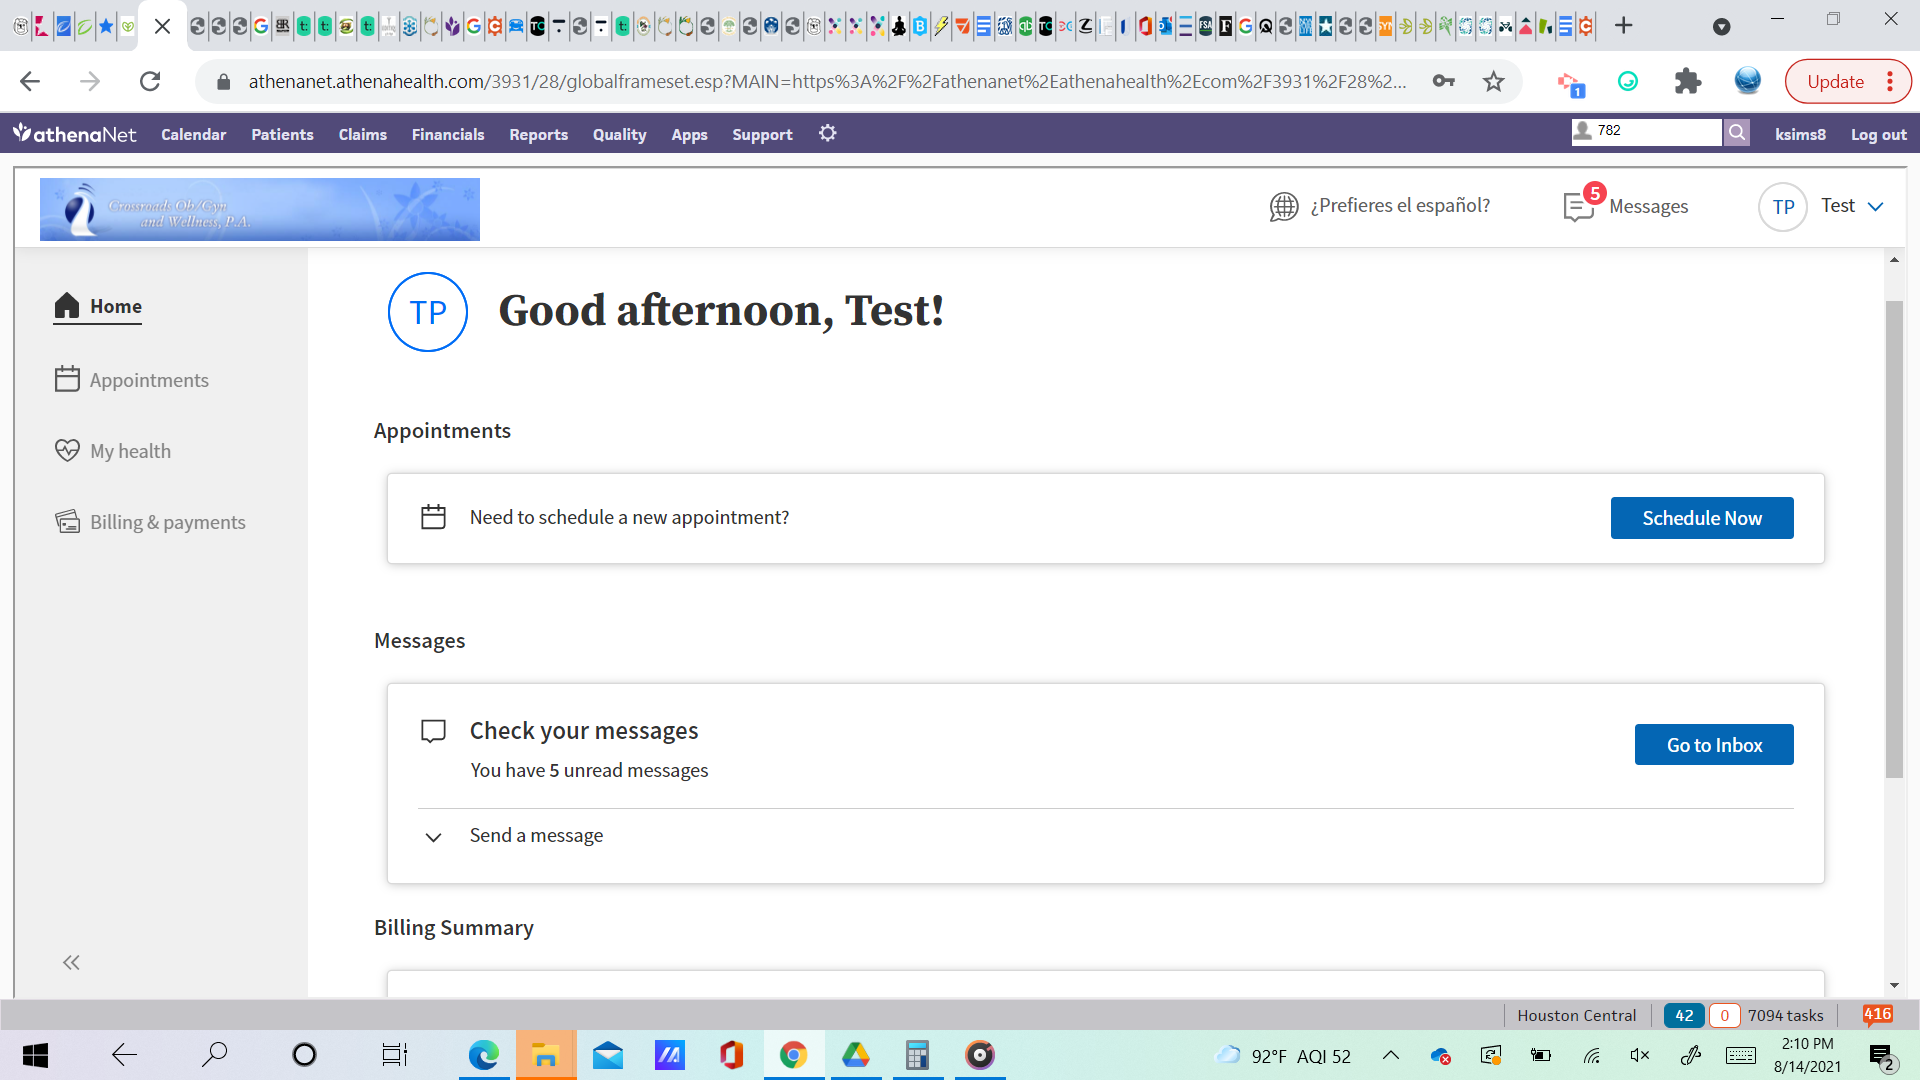
Task: Open Messages icon with 5 badge
Action: [1580, 205]
